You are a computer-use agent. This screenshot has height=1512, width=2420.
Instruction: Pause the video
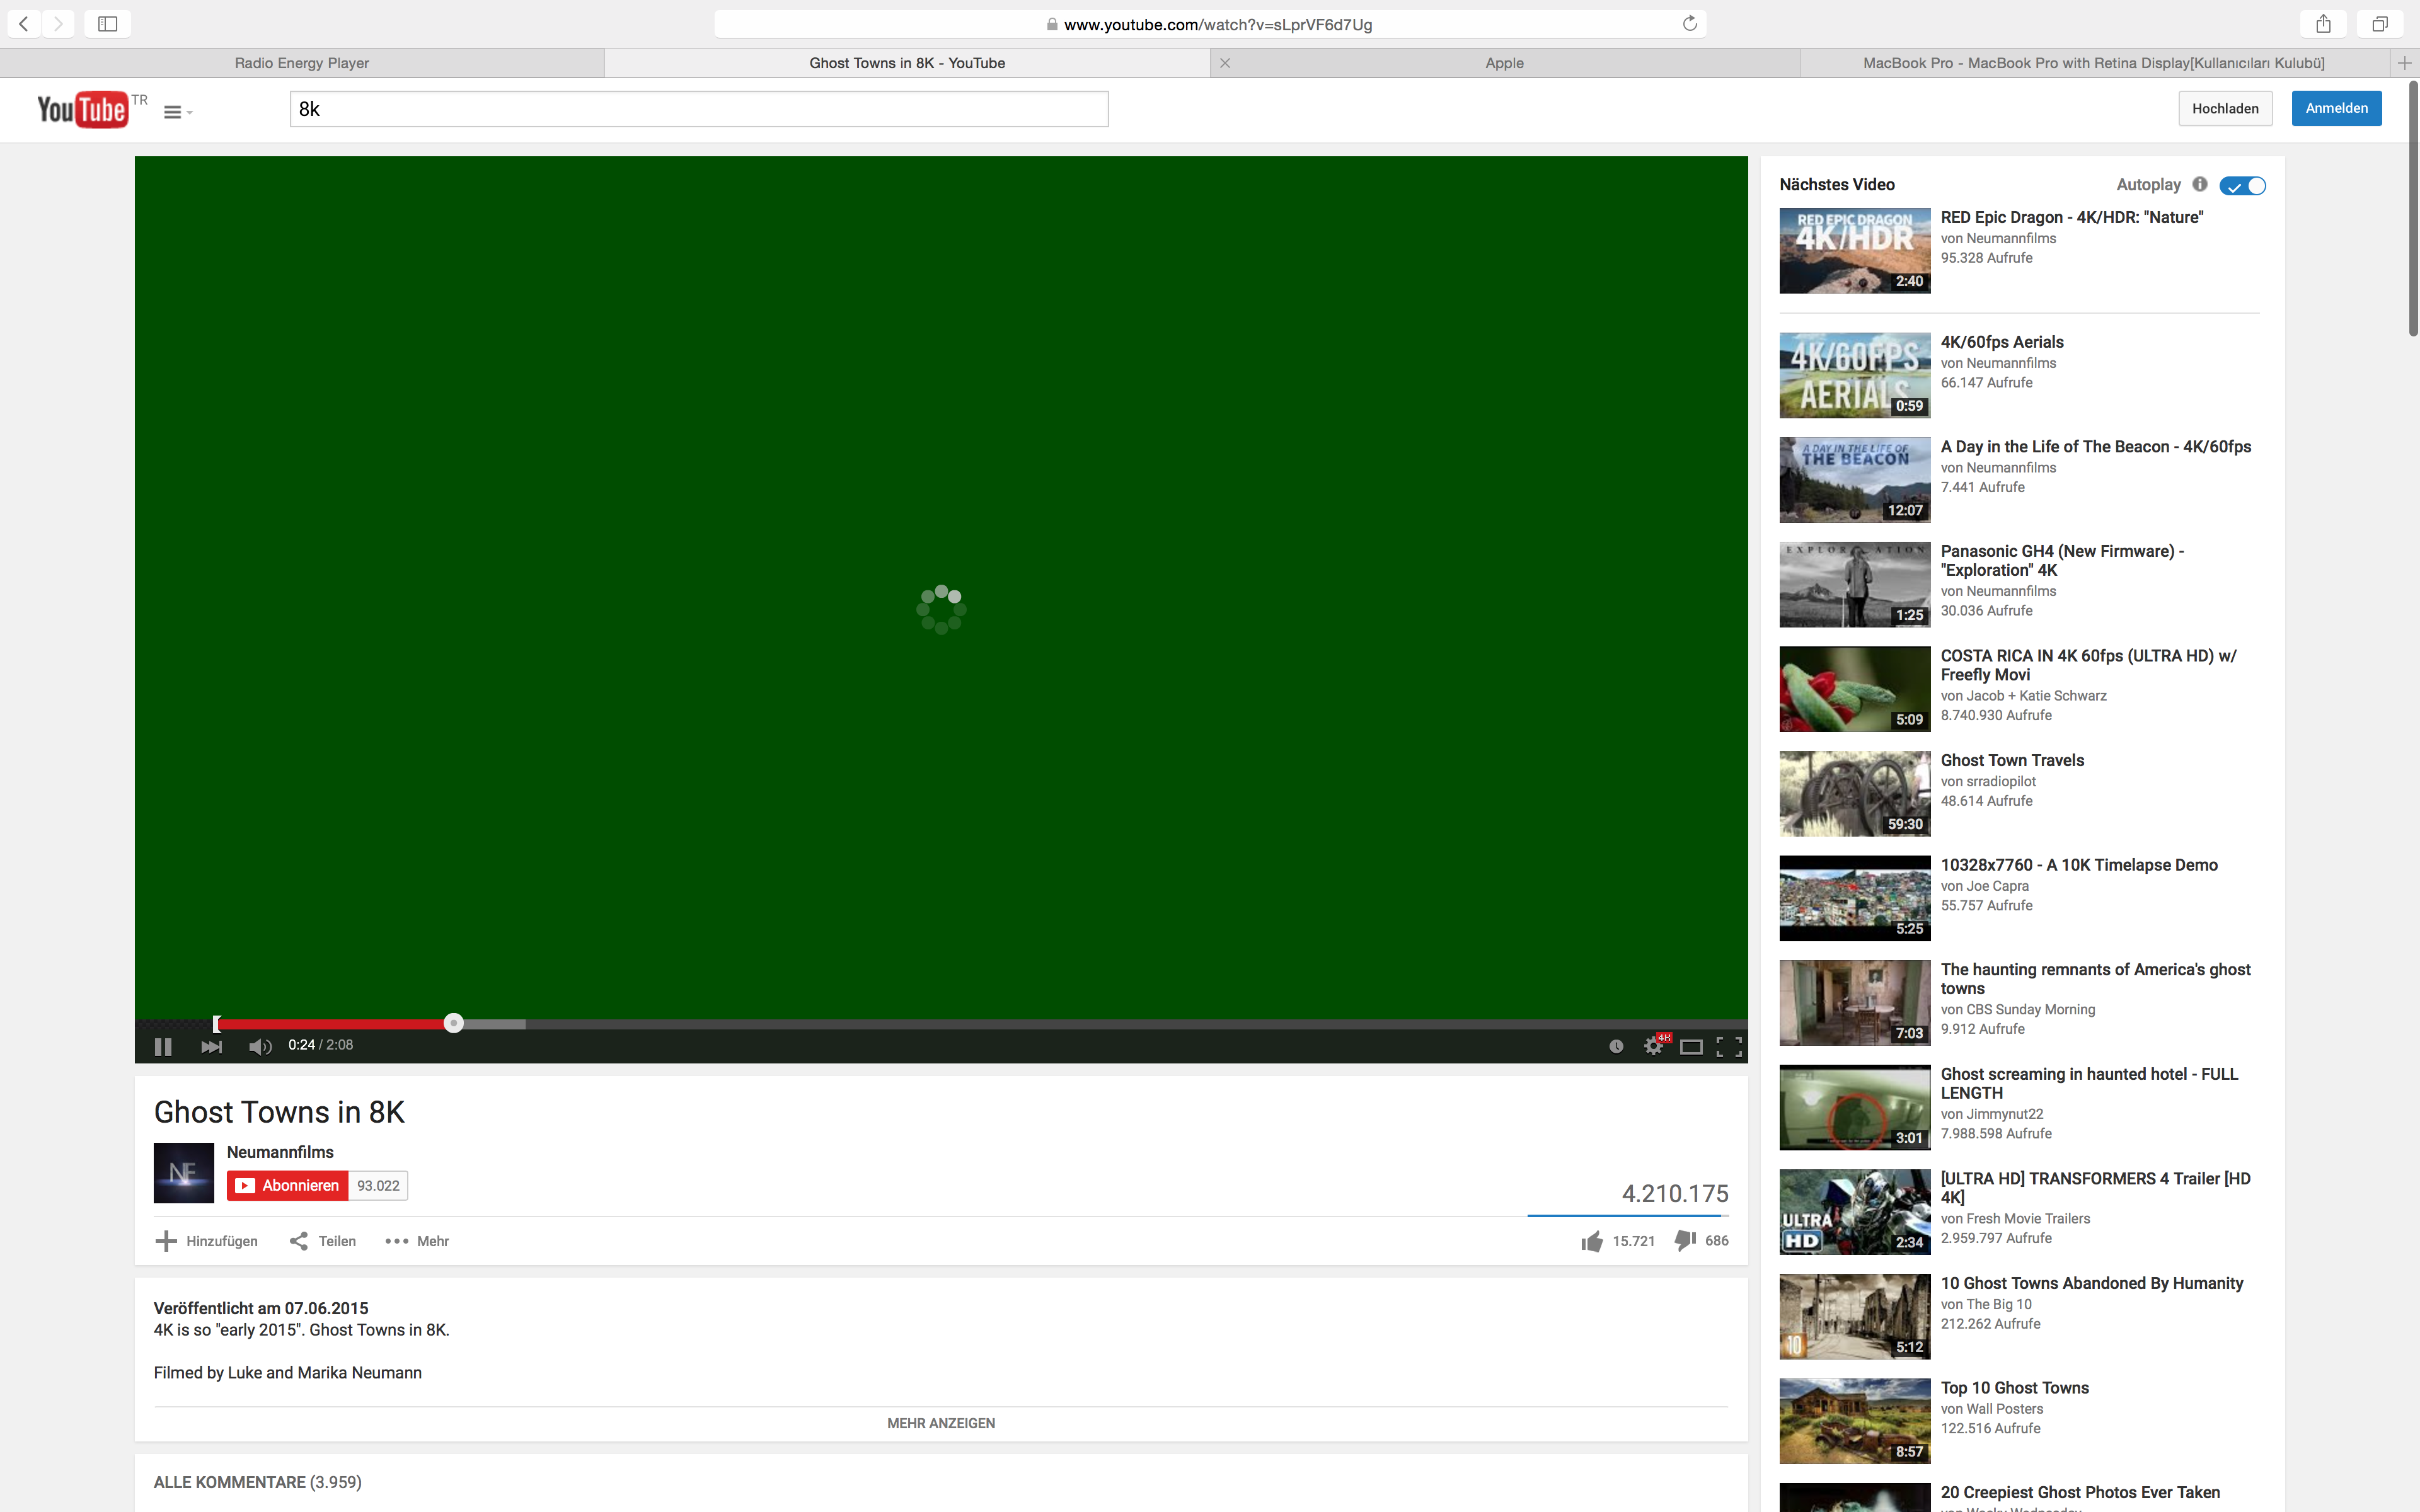pyautogui.click(x=163, y=1046)
